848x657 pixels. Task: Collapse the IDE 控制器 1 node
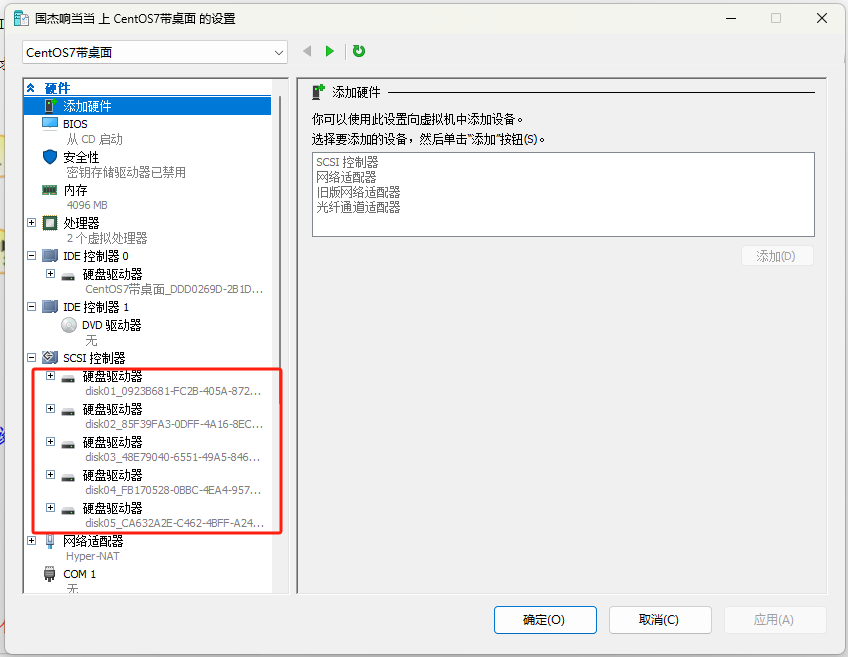coord(31,307)
